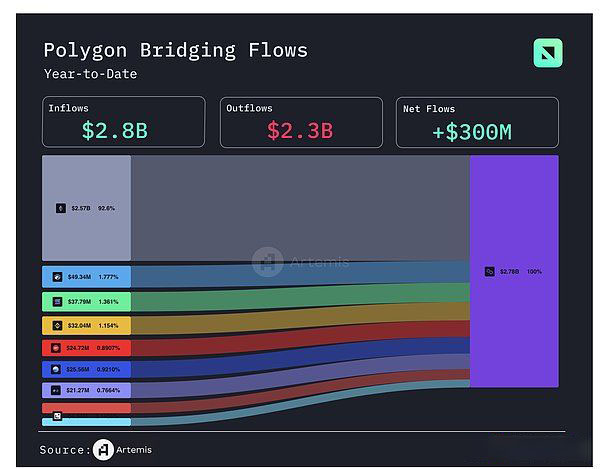Screen dimensions: 600x469
Task: Select the Outflows $2.3B card
Action: pos(301,122)
